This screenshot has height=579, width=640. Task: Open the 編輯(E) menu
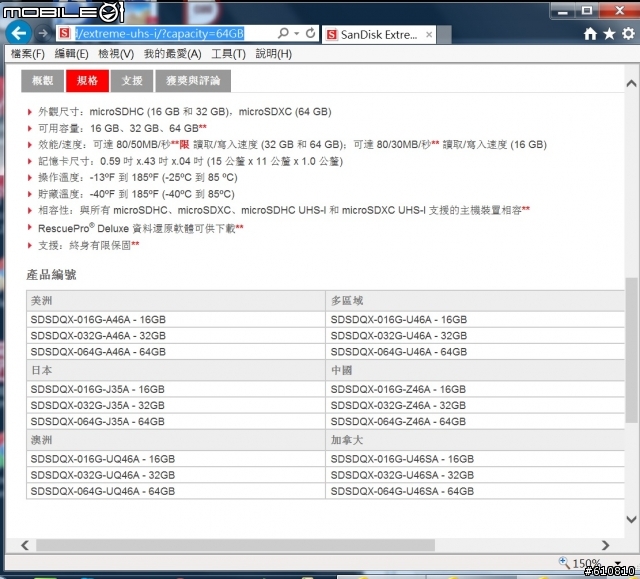[x=71, y=54]
